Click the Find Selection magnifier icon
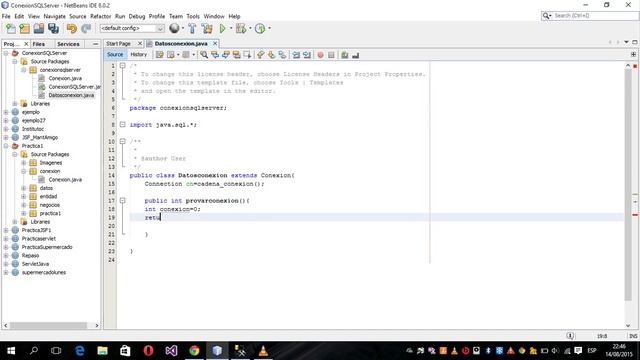The width and height of the screenshot is (640, 360). [x=204, y=55]
